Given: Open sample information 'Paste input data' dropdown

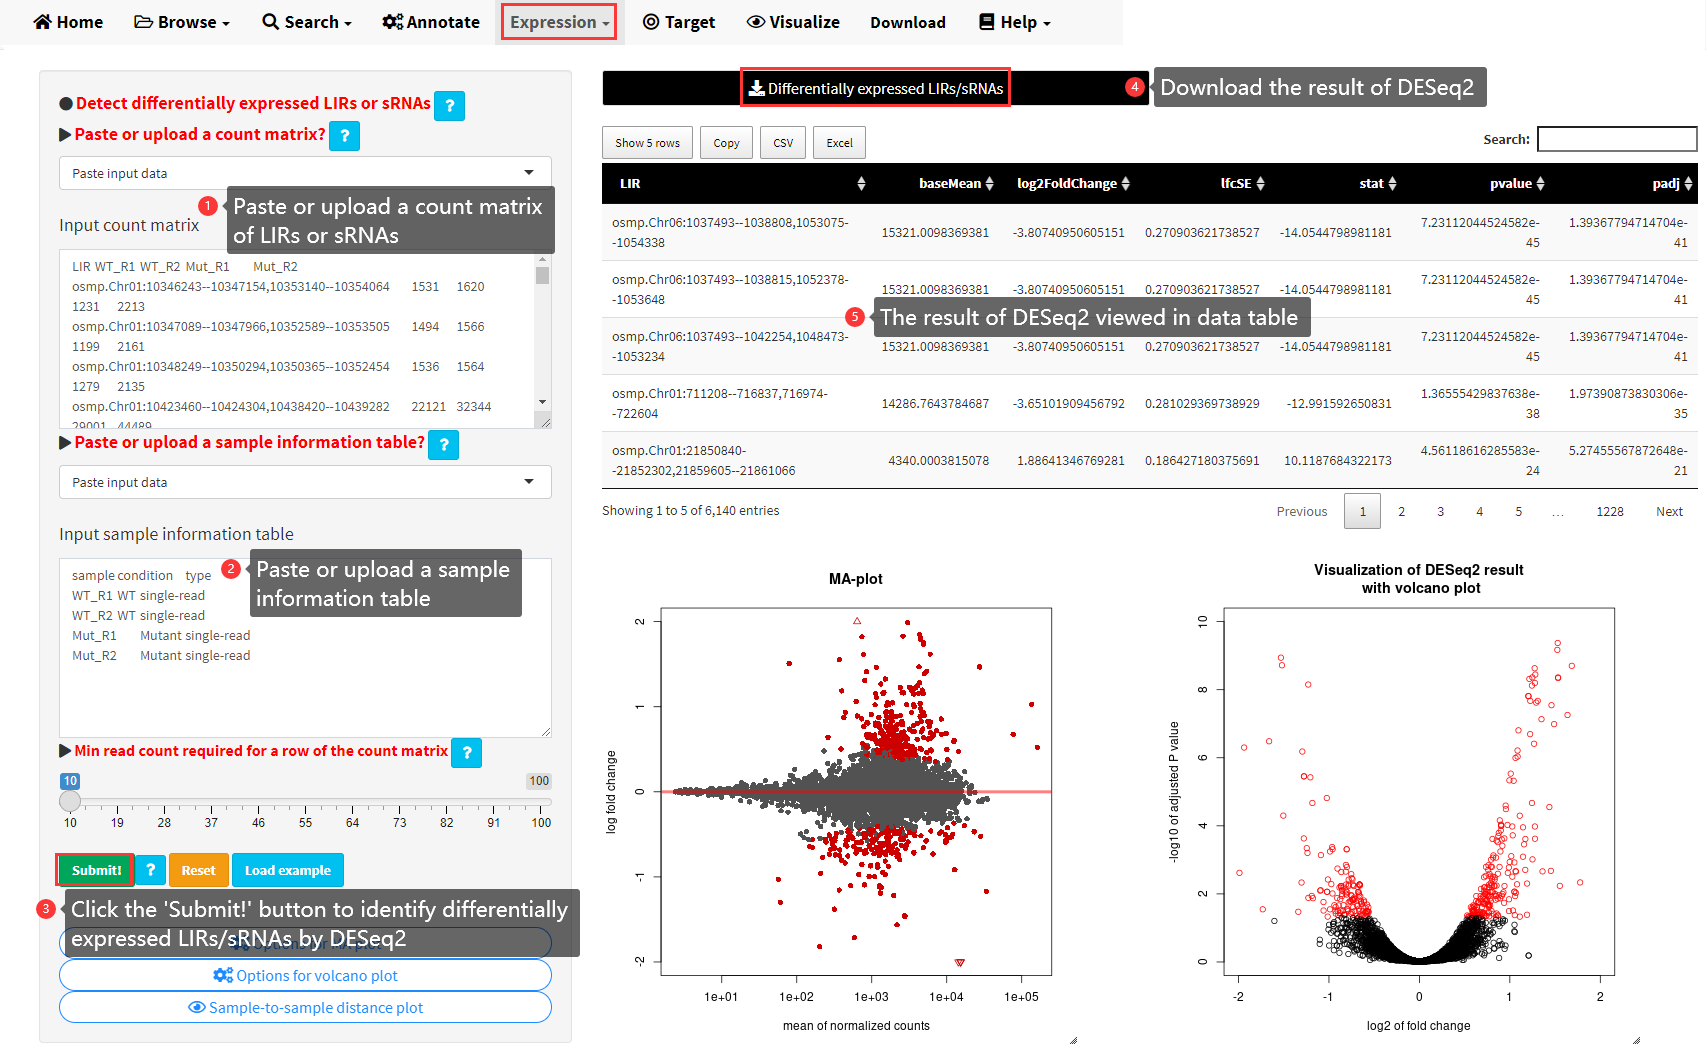Looking at the screenshot, I should [x=305, y=482].
